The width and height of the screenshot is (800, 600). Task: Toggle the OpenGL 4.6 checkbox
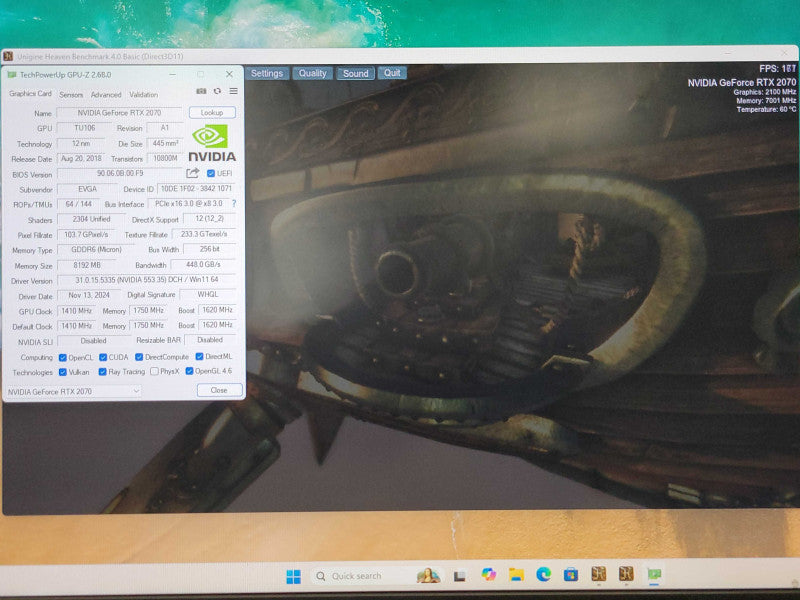189,371
